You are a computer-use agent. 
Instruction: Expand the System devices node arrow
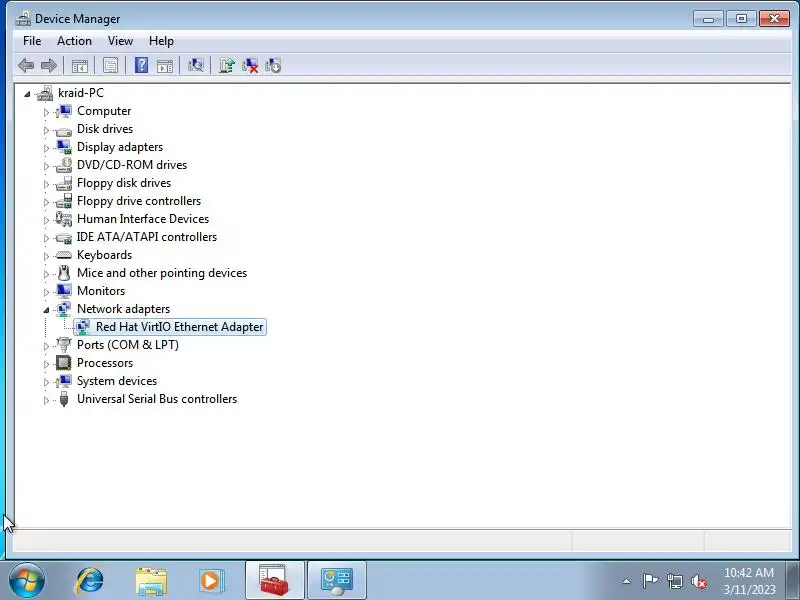click(x=46, y=382)
